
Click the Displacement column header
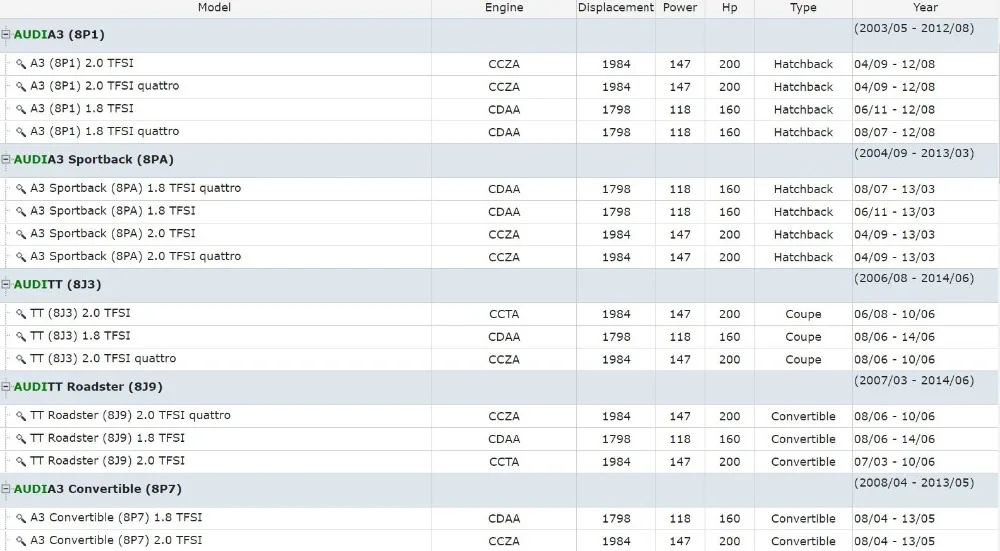615,8
